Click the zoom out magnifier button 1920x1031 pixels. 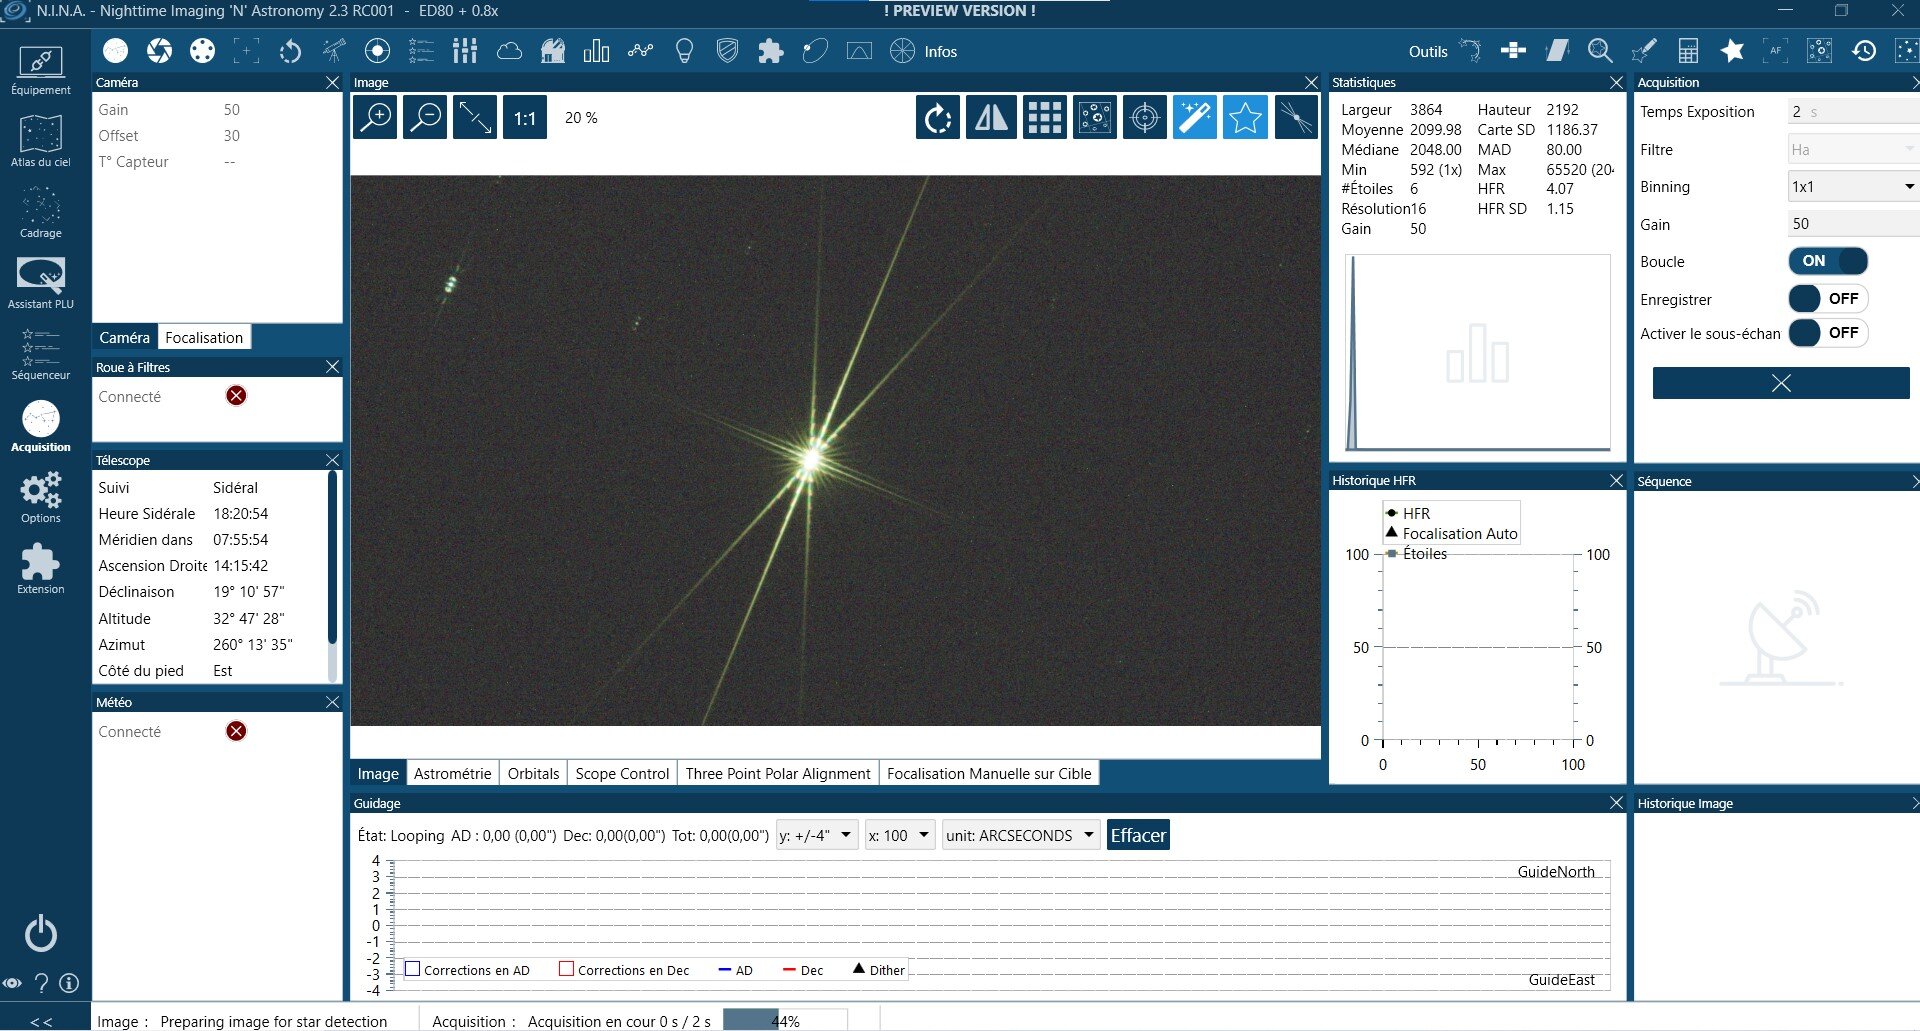(x=426, y=118)
